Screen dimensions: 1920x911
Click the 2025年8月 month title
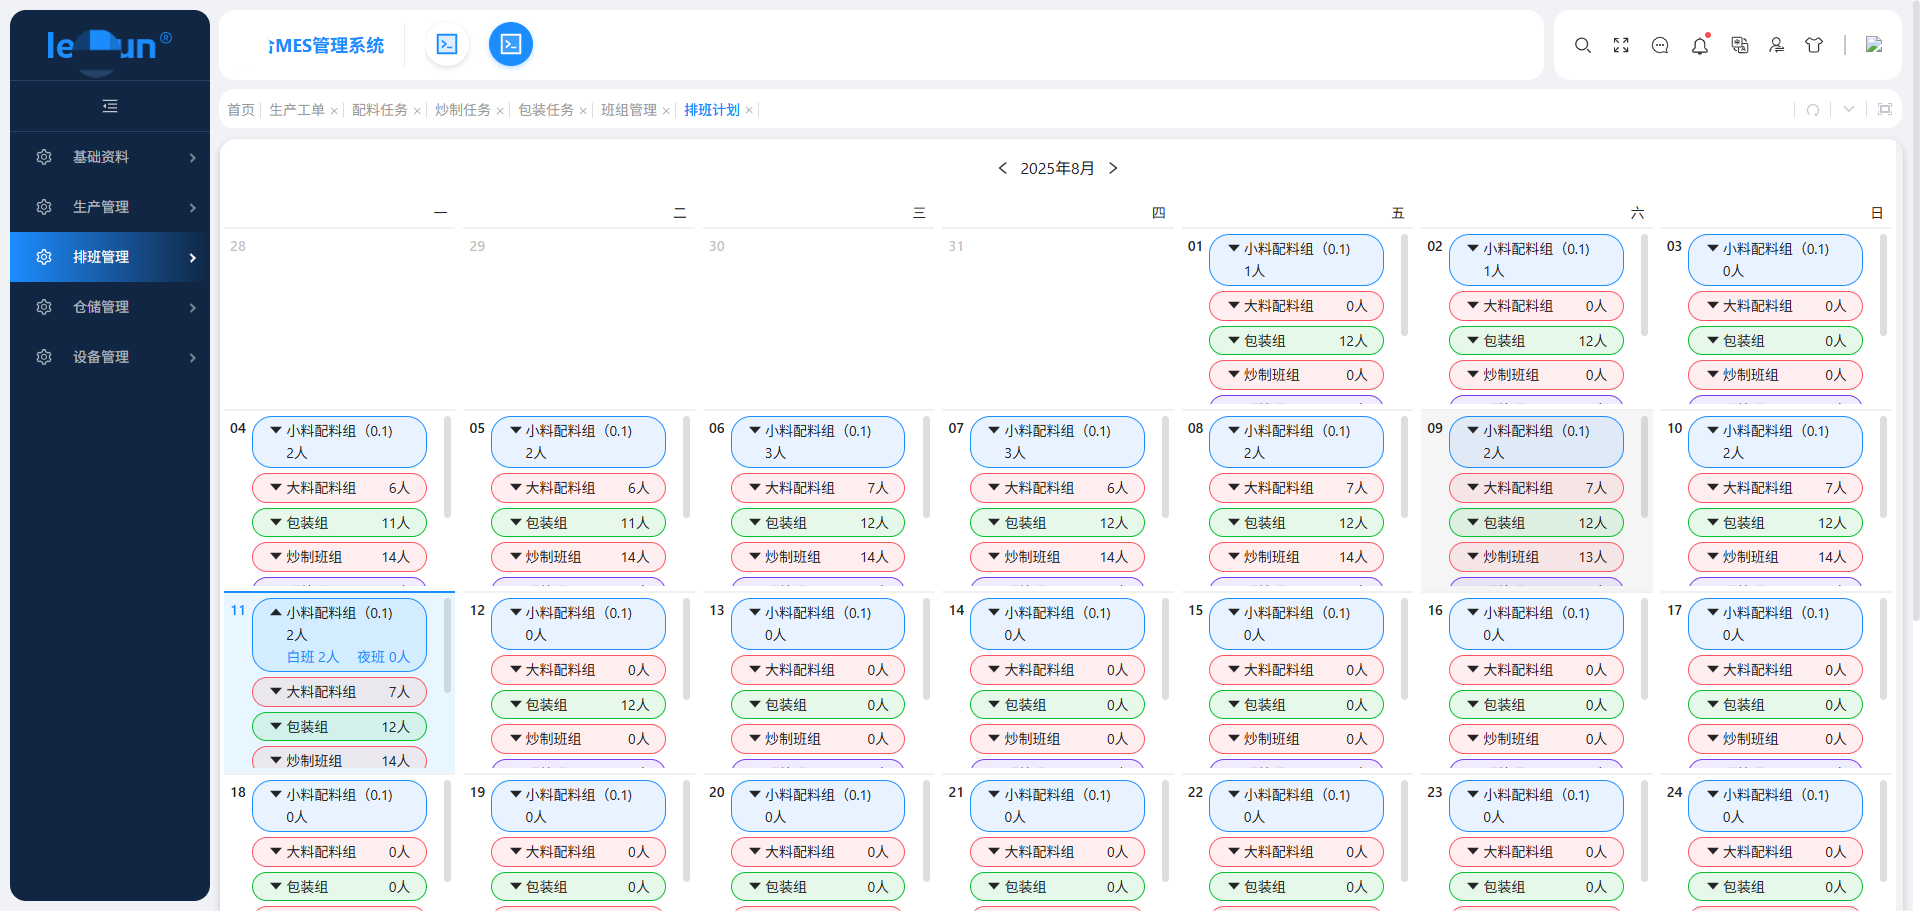coord(1057,168)
